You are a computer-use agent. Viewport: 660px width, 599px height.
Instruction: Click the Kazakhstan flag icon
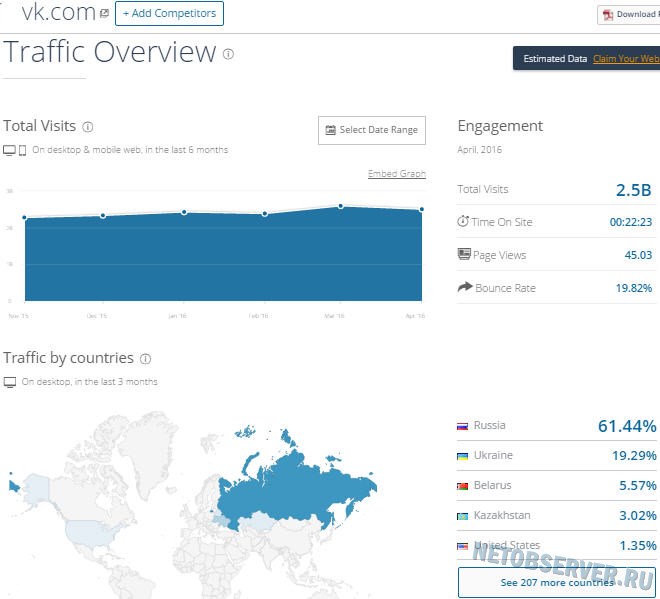pos(463,516)
